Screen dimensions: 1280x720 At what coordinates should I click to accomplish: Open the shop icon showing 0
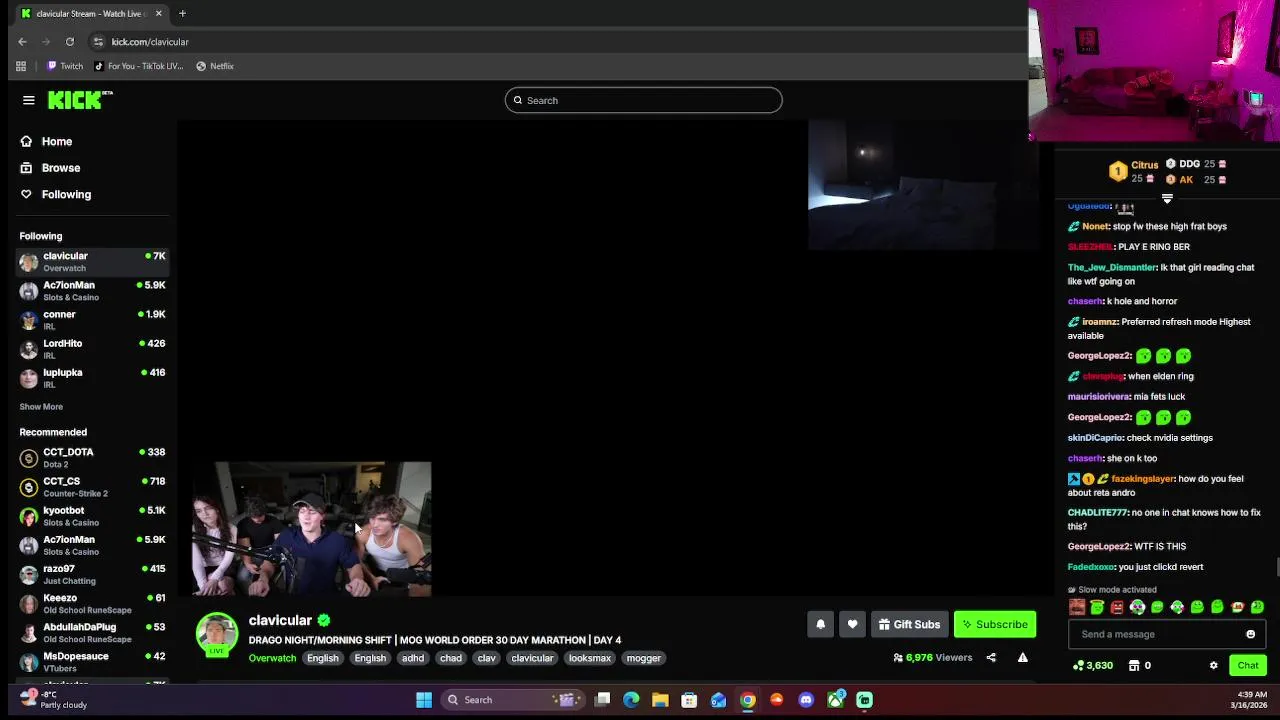tap(1139, 666)
